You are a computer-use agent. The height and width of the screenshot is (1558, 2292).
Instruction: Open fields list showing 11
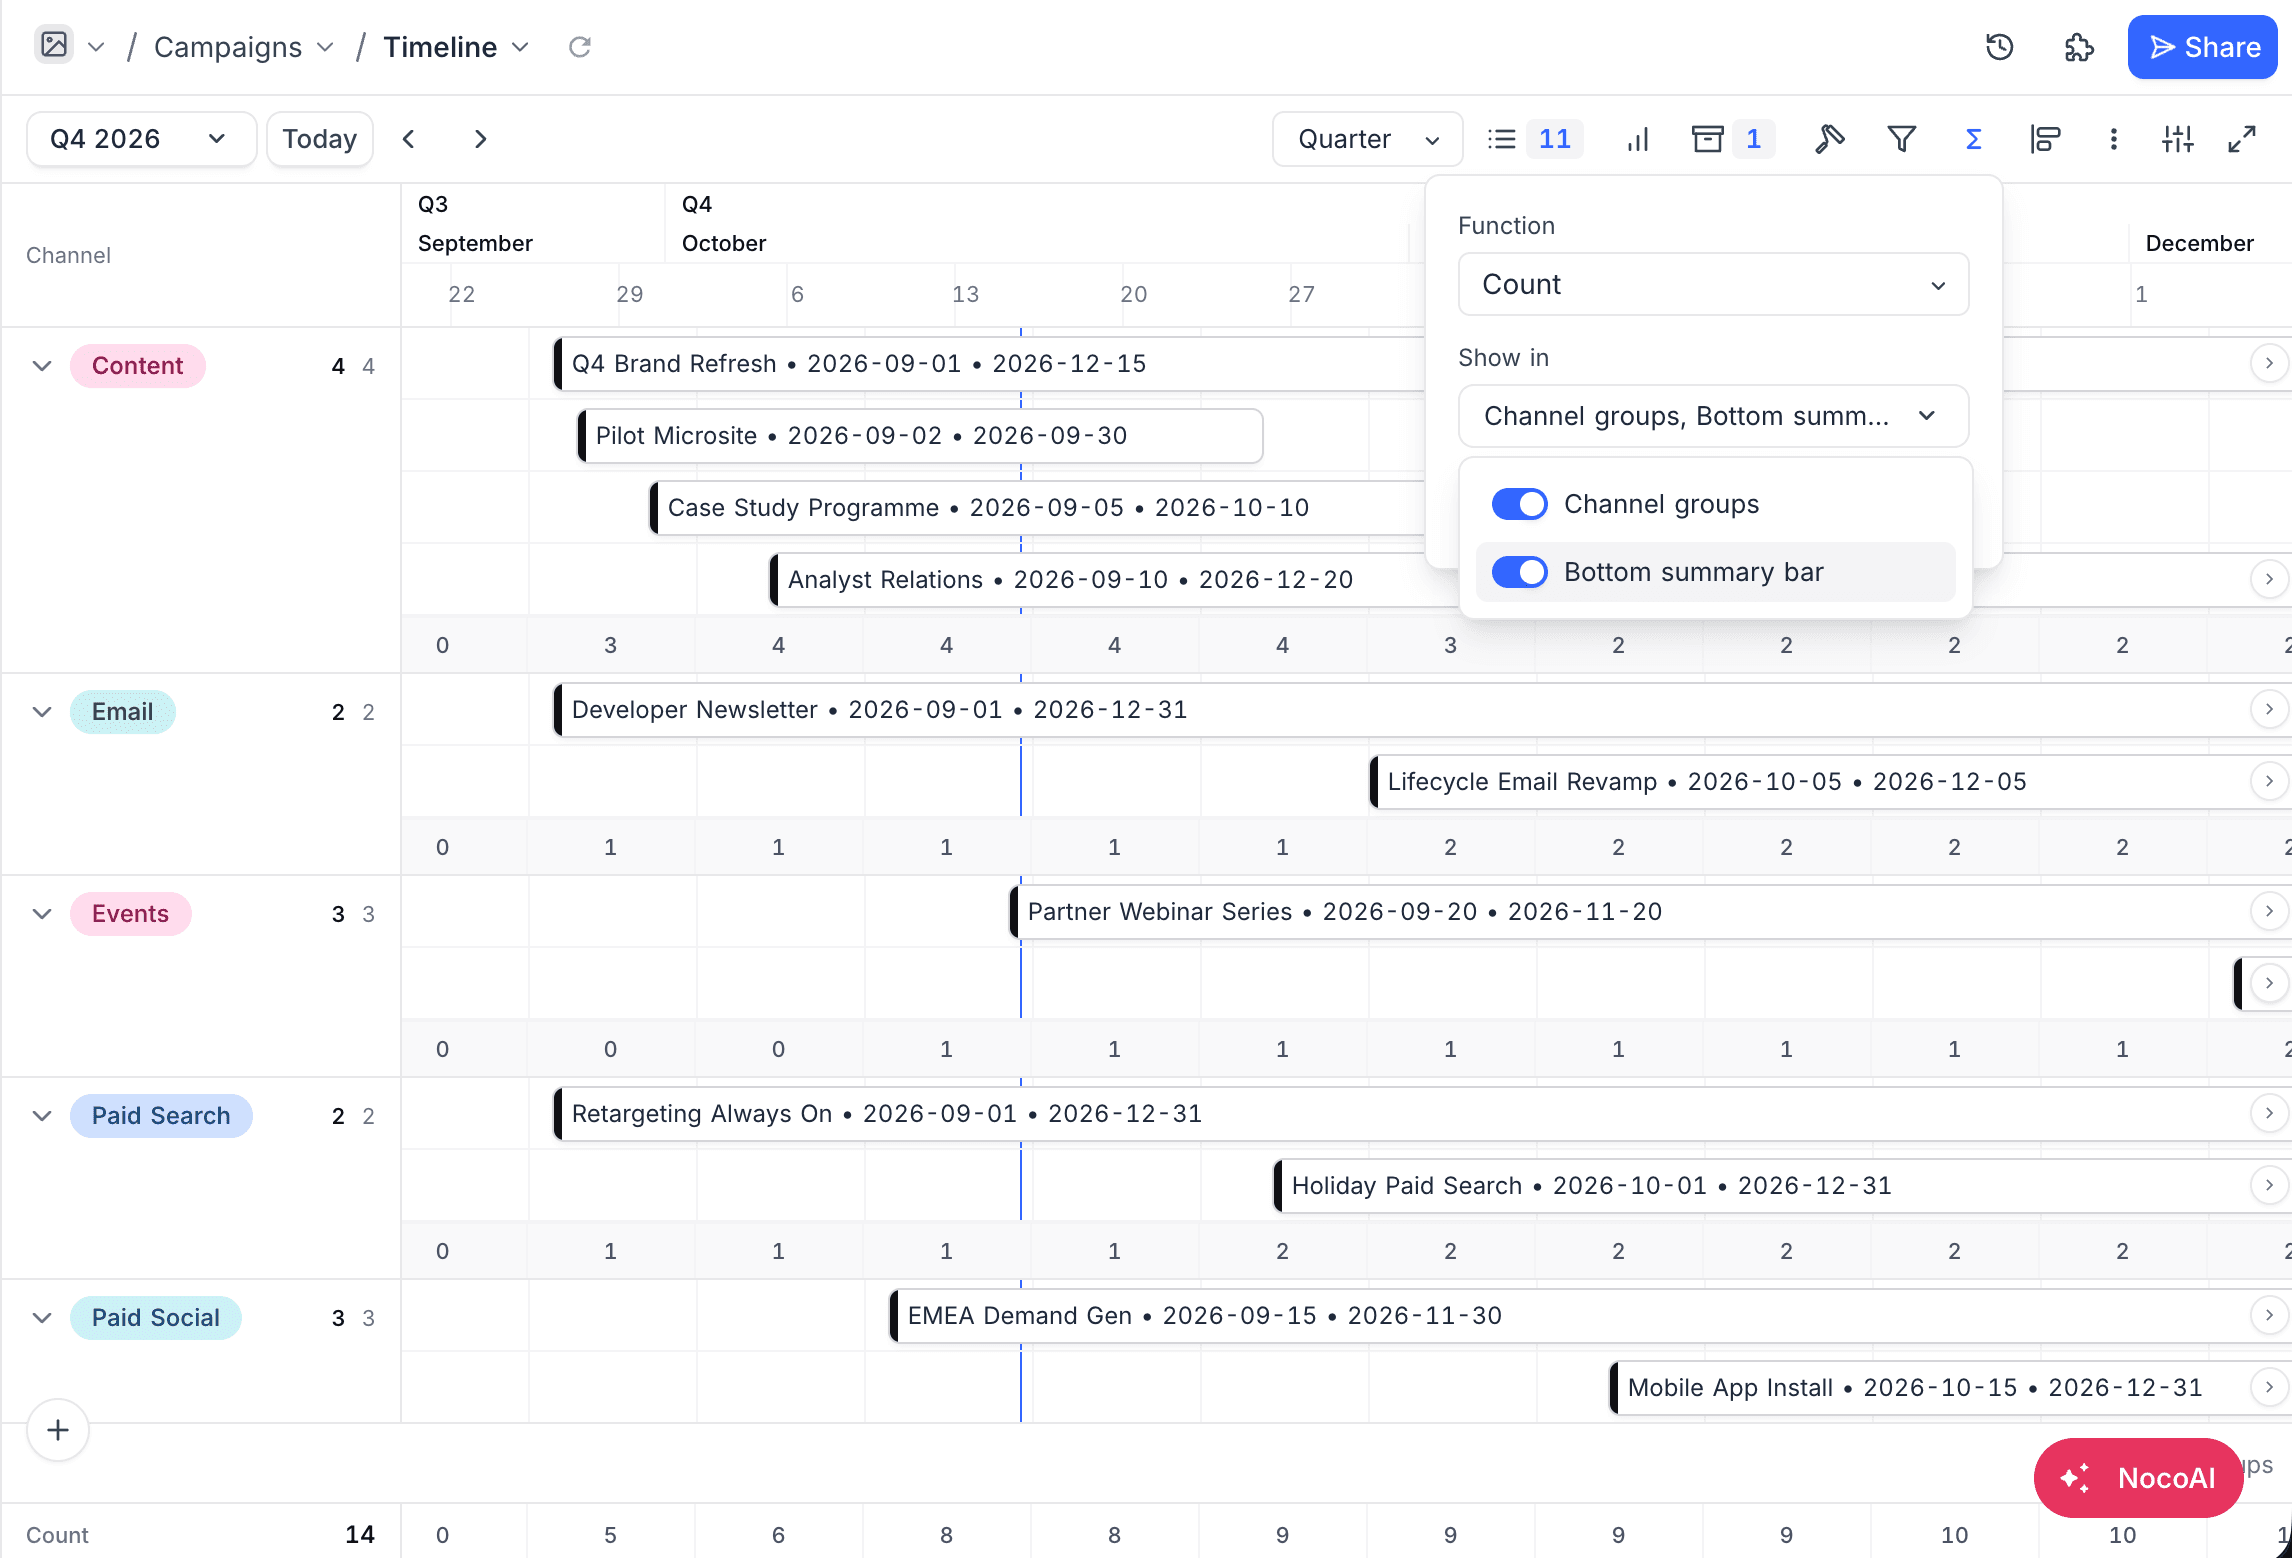click(x=1533, y=139)
